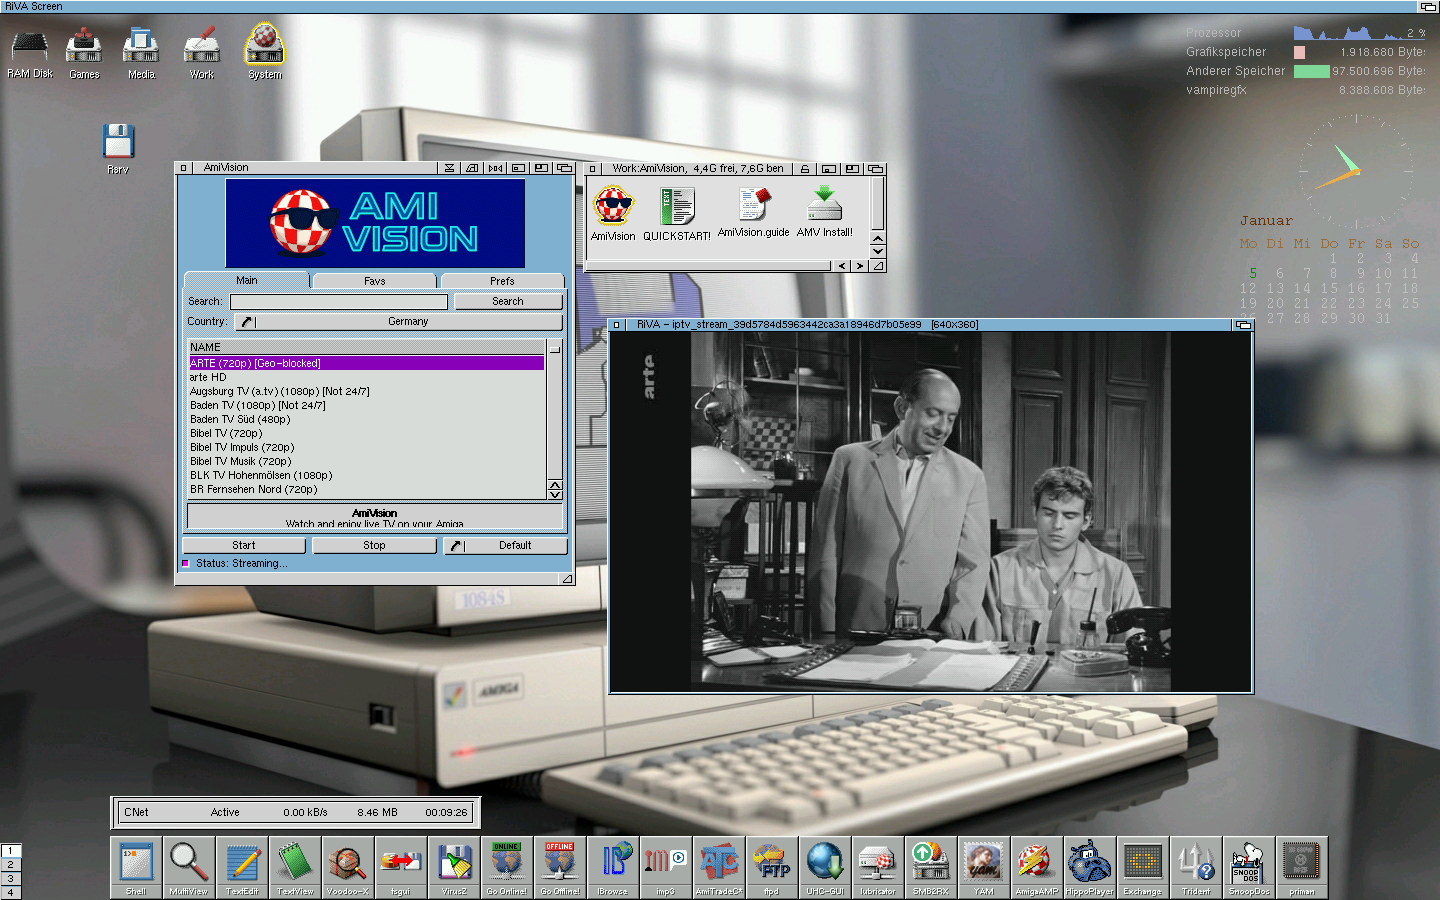The image size is (1440, 900).
Task: Switch to the Favs tab
Action: (x=375, y=281)
